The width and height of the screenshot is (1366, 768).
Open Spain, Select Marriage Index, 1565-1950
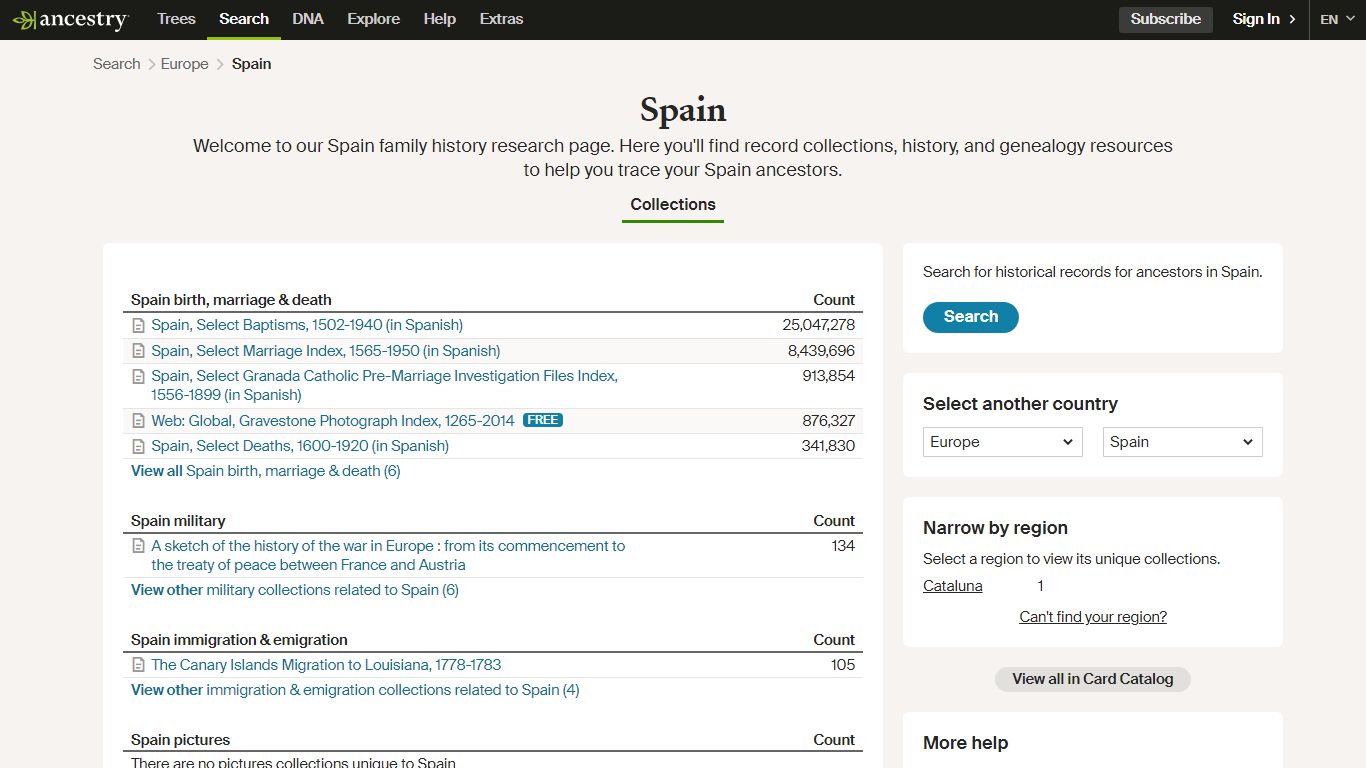pos(326,351)
